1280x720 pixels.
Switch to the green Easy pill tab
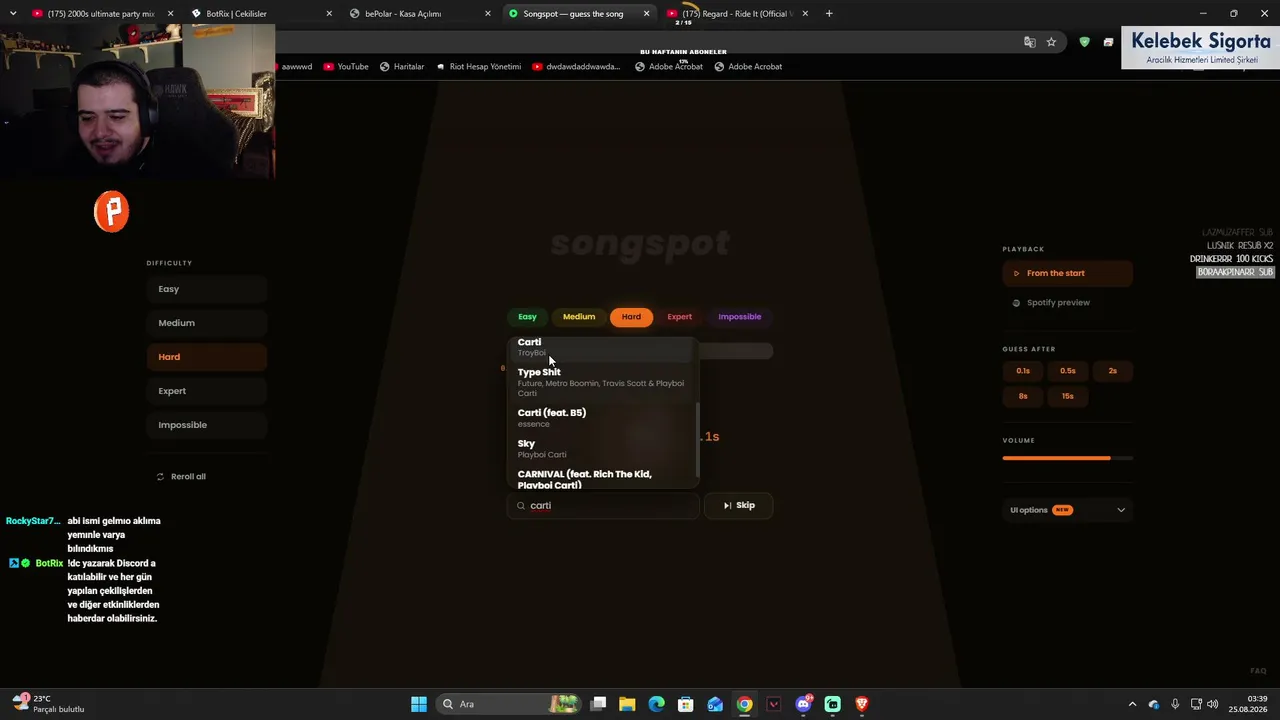coord(528,317)
